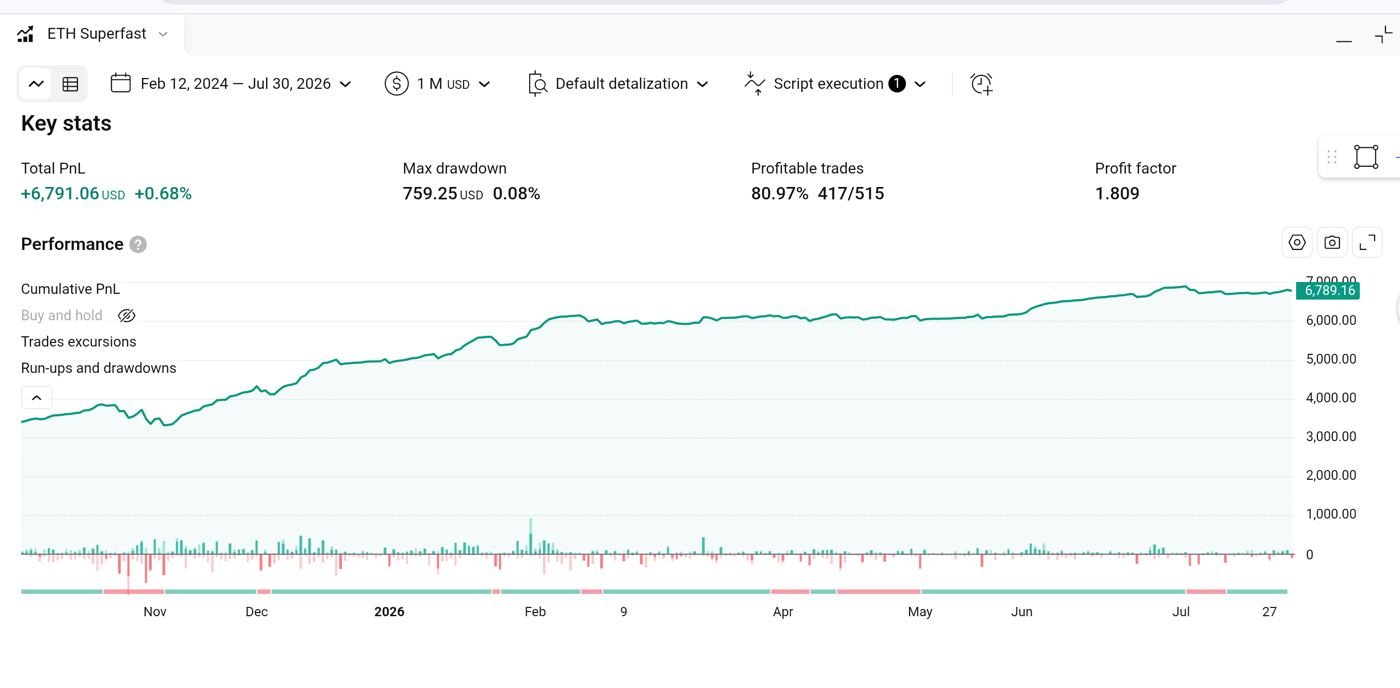This screenshot has width=1400, height=688.
Task: Click the detalization magnifier icon
Action: pos(537,84)
